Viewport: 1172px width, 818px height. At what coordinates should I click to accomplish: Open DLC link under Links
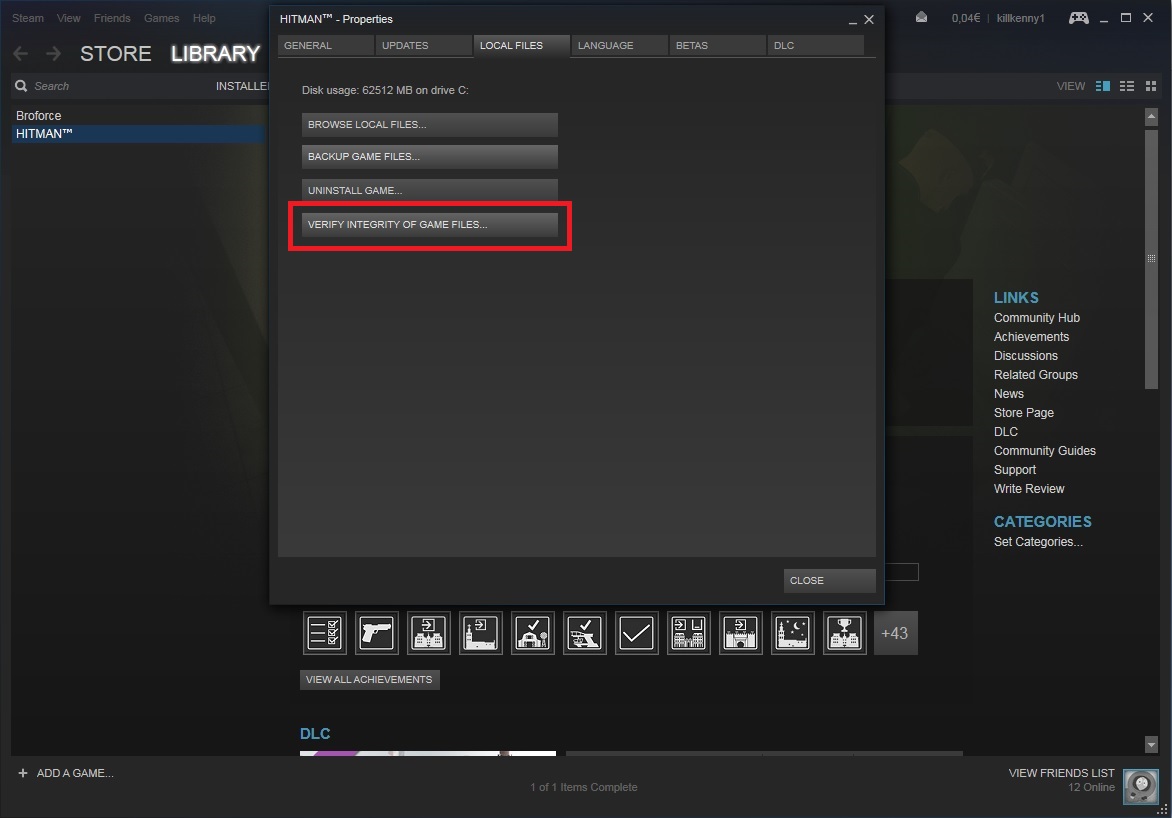[1005, 431]
